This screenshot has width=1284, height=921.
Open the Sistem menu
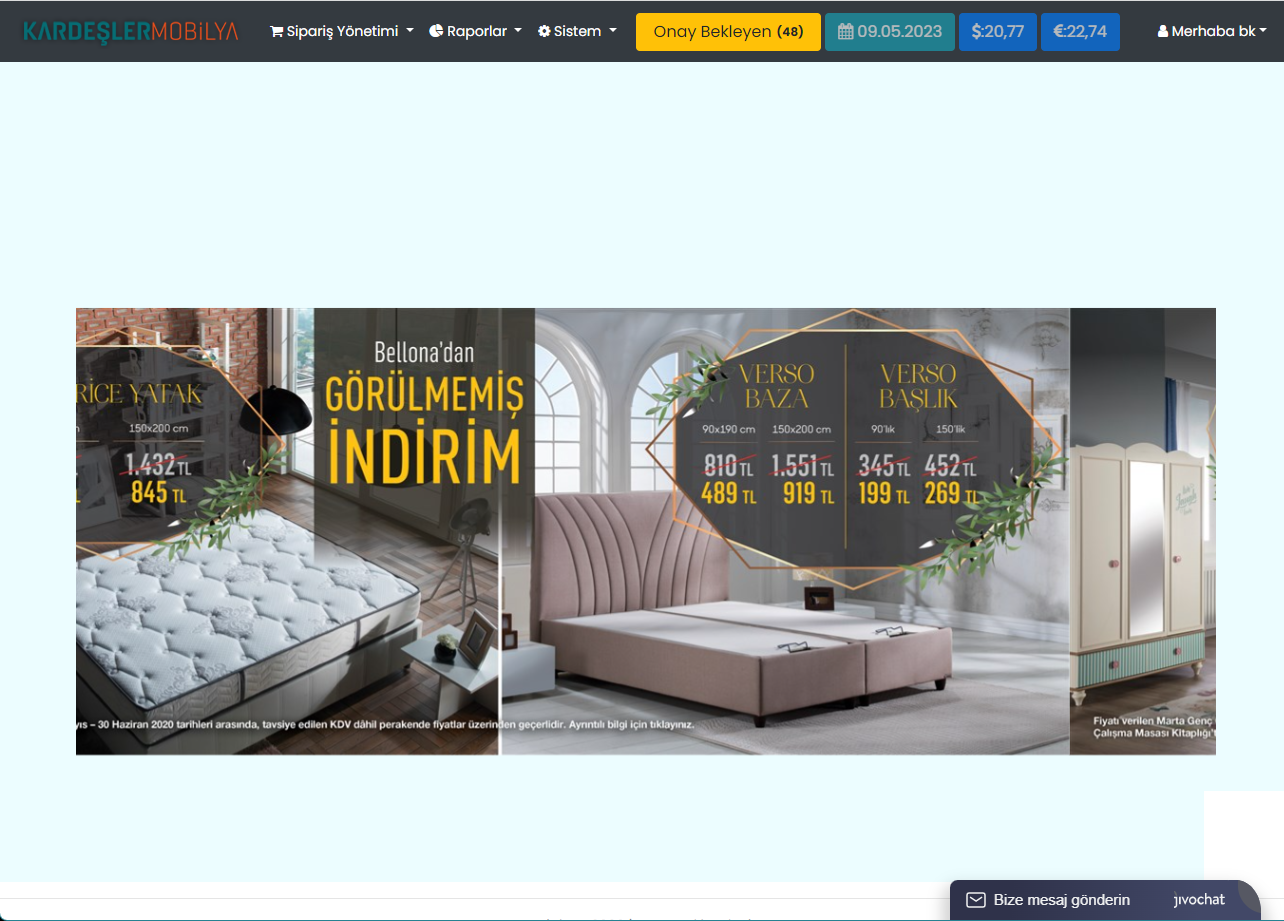coord(577,31)
